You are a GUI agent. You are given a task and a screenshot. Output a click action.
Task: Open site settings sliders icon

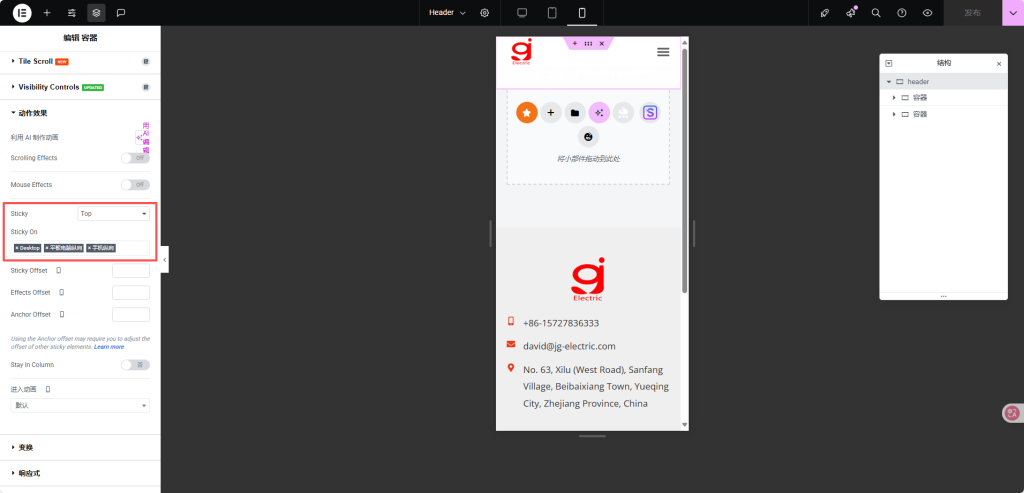click(72, 13)
